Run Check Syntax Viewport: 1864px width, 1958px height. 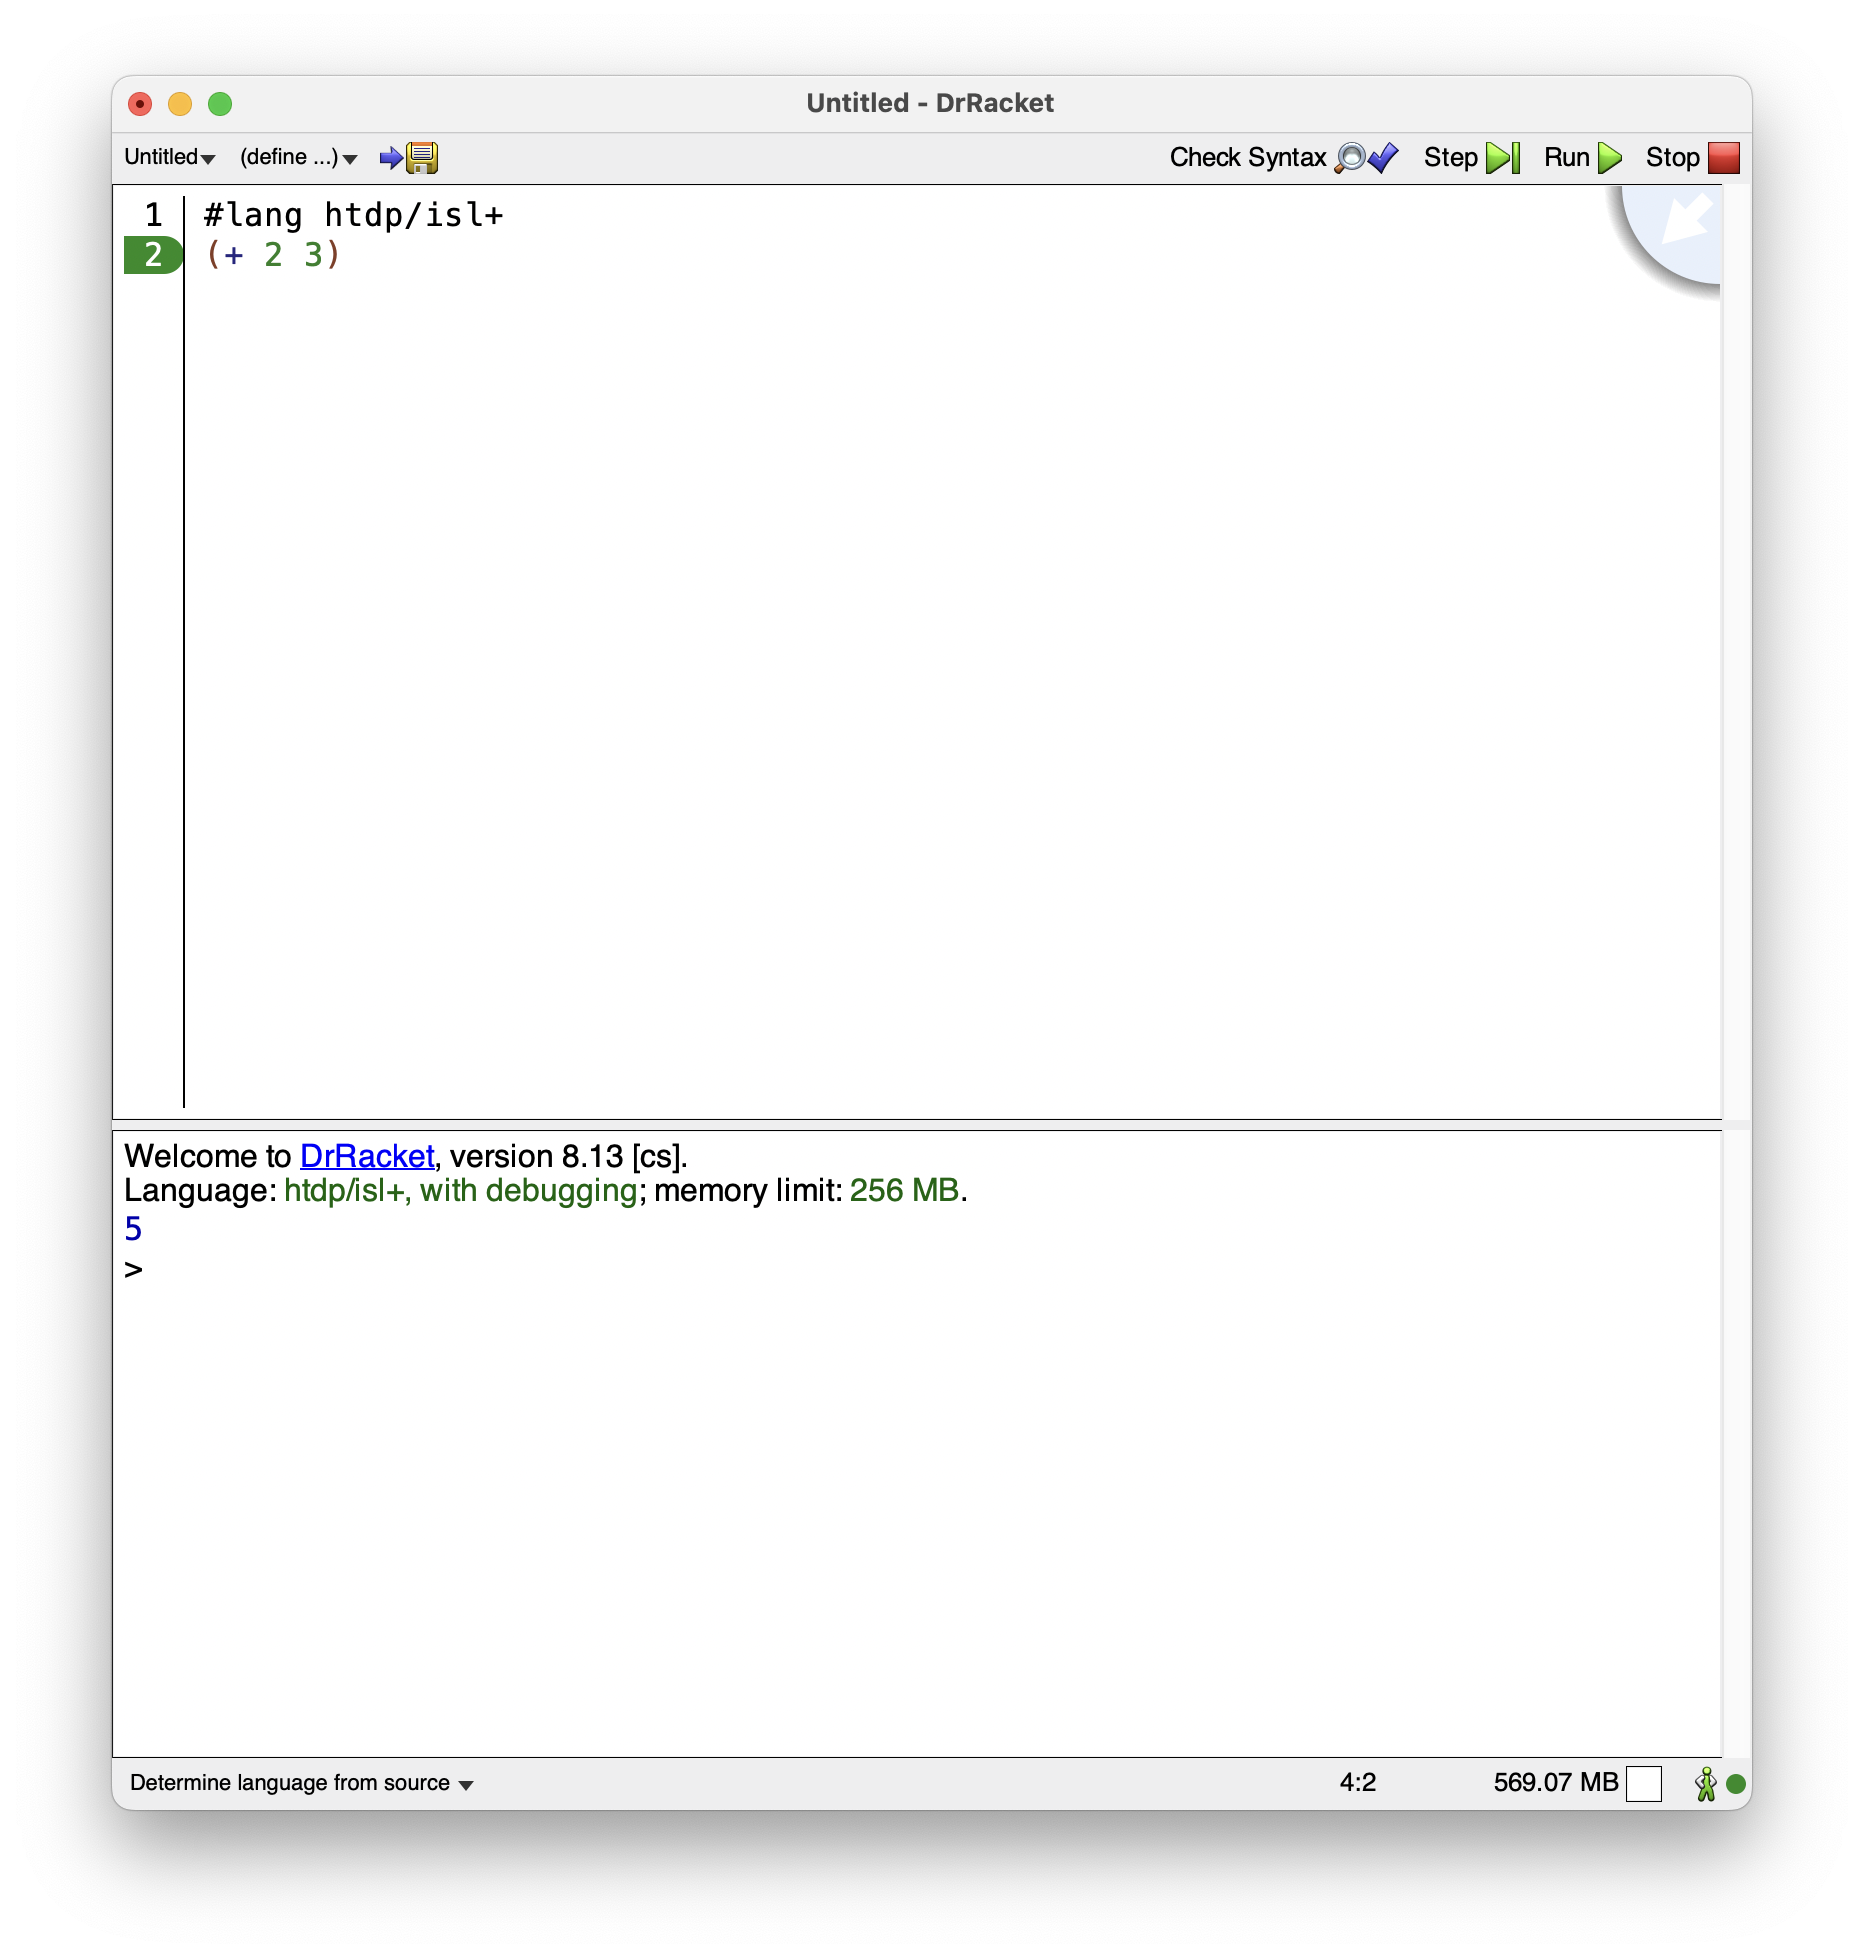[x=1283, y=157]
